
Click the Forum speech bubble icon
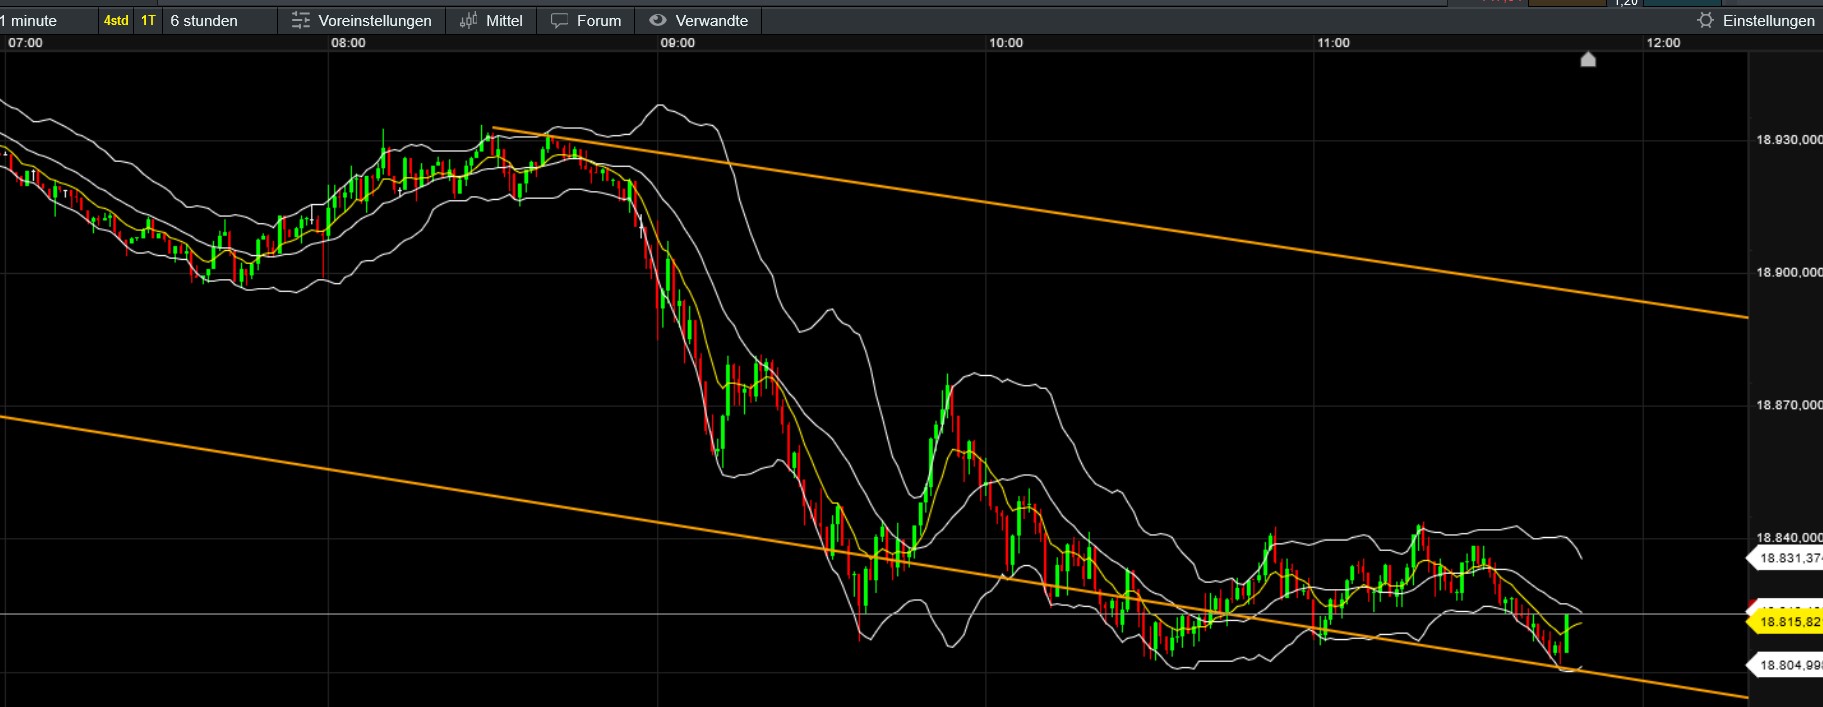pos(559,20)
